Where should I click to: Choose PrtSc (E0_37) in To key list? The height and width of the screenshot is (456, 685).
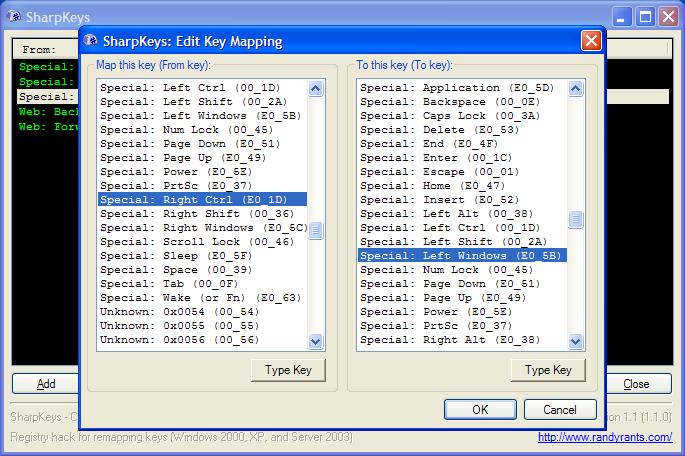pyautogui.click(x=463, y=325)
